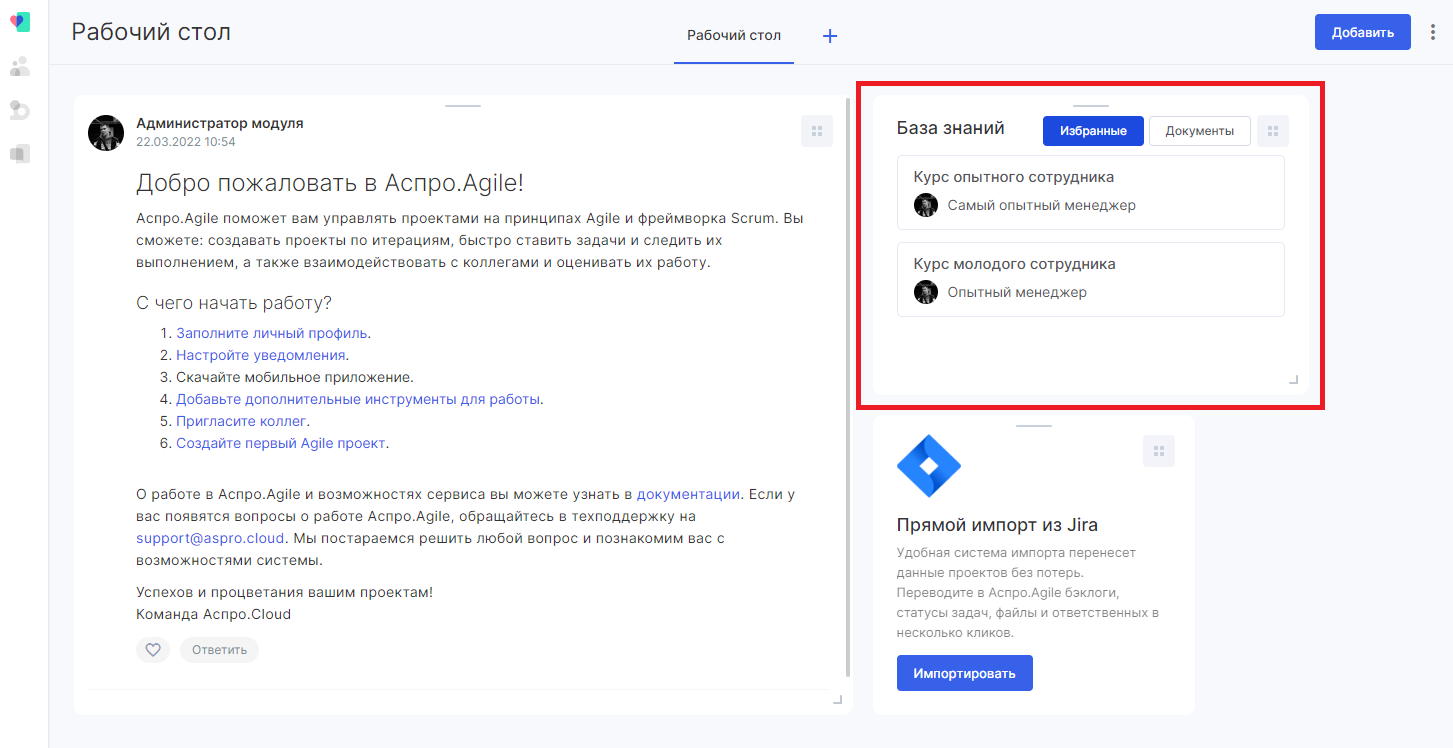Click the support@aspro.cloud email link
The width and height of the screenshot is (1453, 748).
click(210, 538)
